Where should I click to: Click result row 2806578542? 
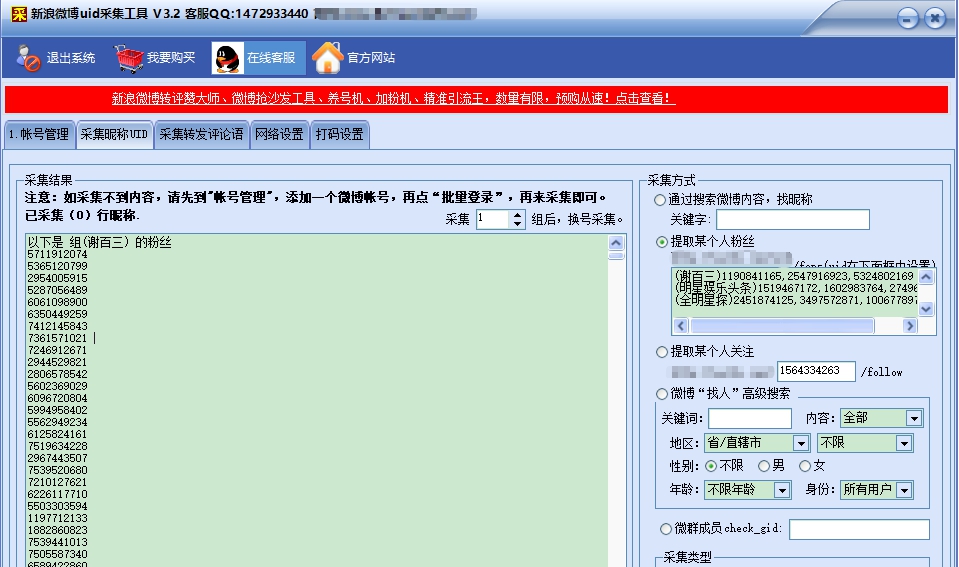click(57, 374)
